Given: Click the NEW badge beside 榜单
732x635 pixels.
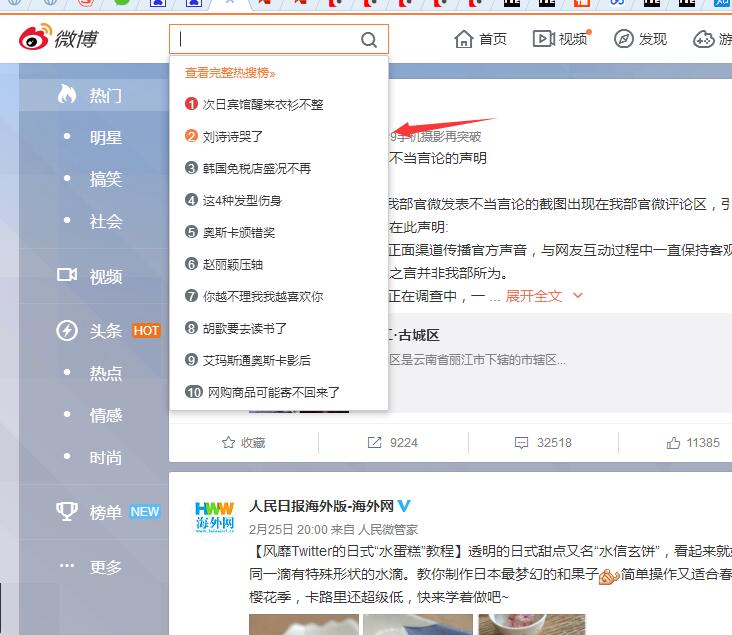Looking at the screenshot, I should click(x=145, y=512).
